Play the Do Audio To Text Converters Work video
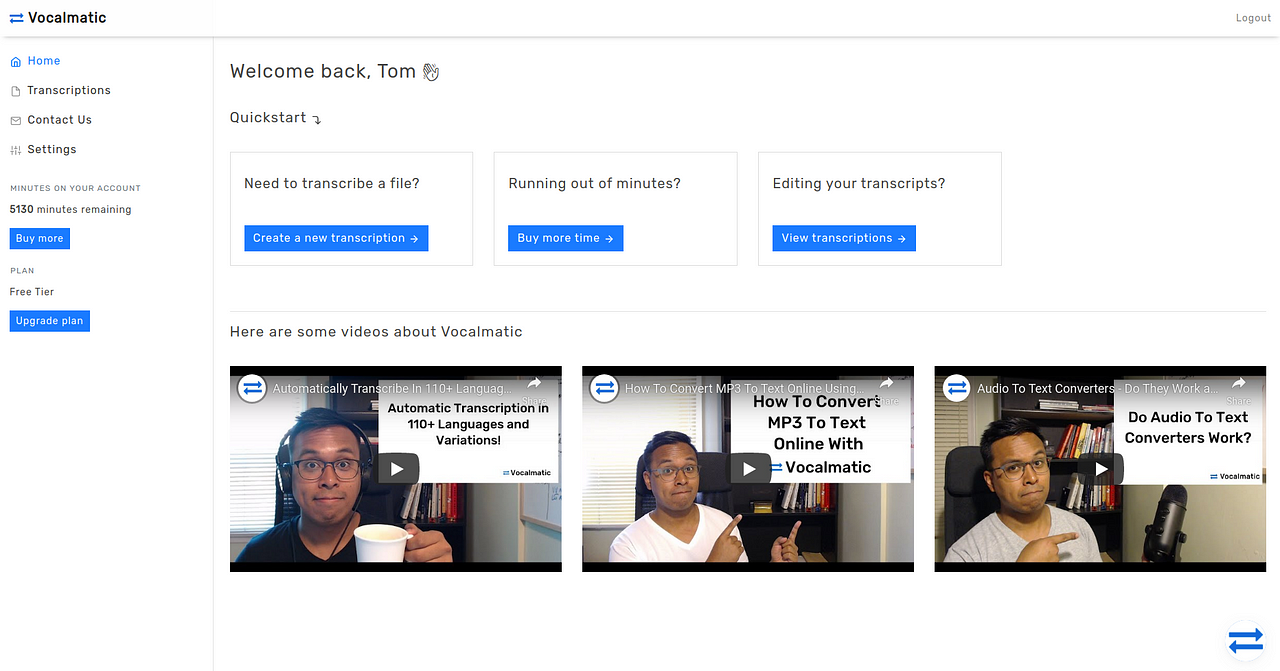This screenshot has width=1280, height=671. [1102, 468]
